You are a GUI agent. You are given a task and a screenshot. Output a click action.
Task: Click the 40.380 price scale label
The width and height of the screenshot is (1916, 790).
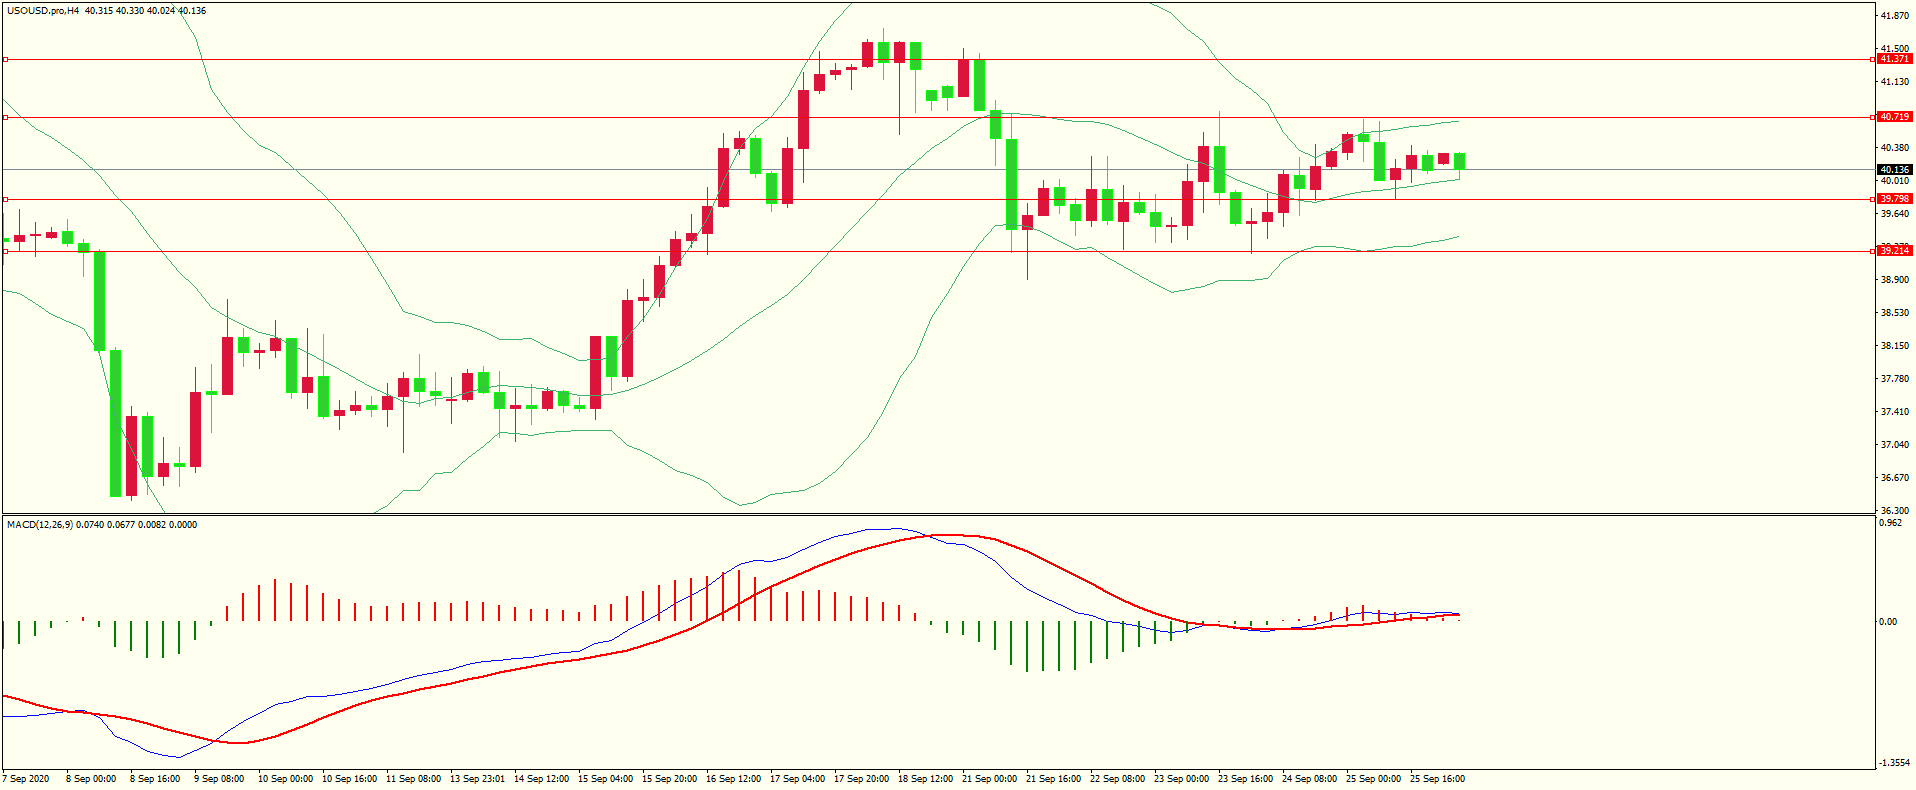pos(1894,148)
